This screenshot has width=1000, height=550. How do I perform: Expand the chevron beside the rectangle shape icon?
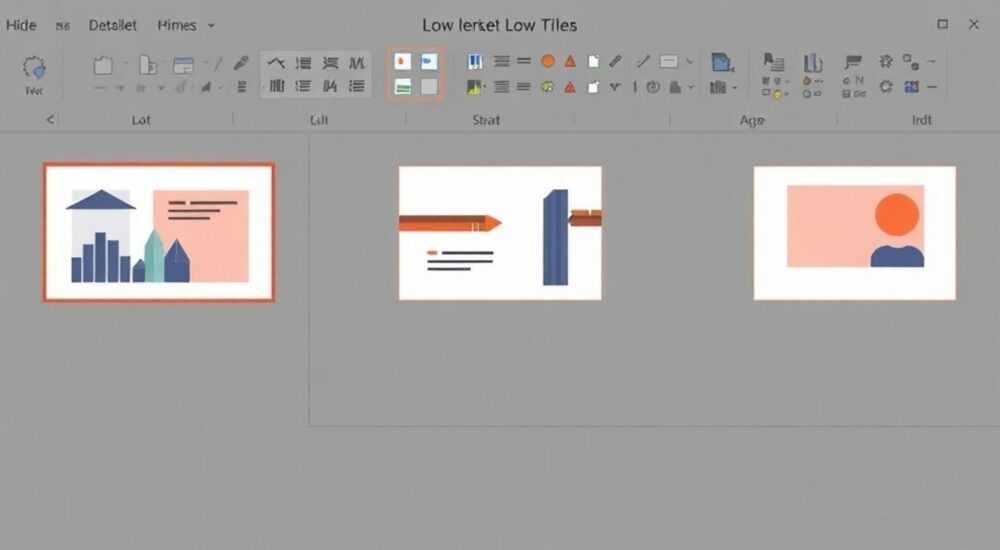coord(689,62)
